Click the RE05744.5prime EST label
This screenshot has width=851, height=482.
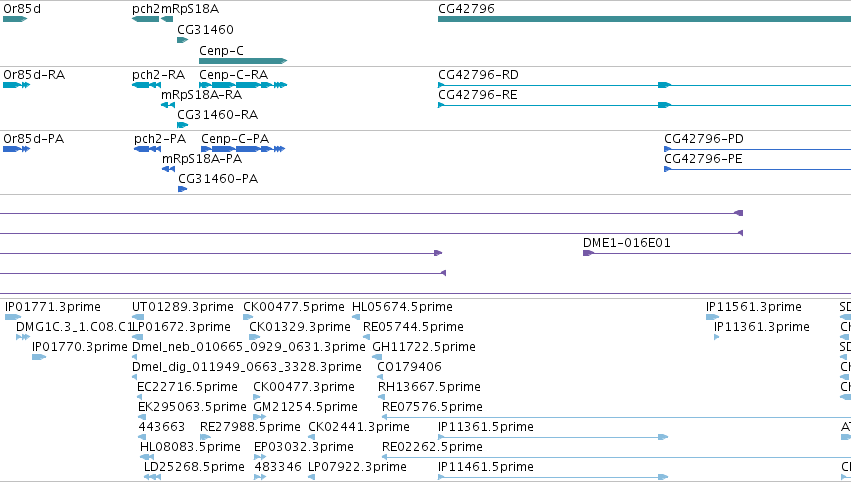pos(414,327)
